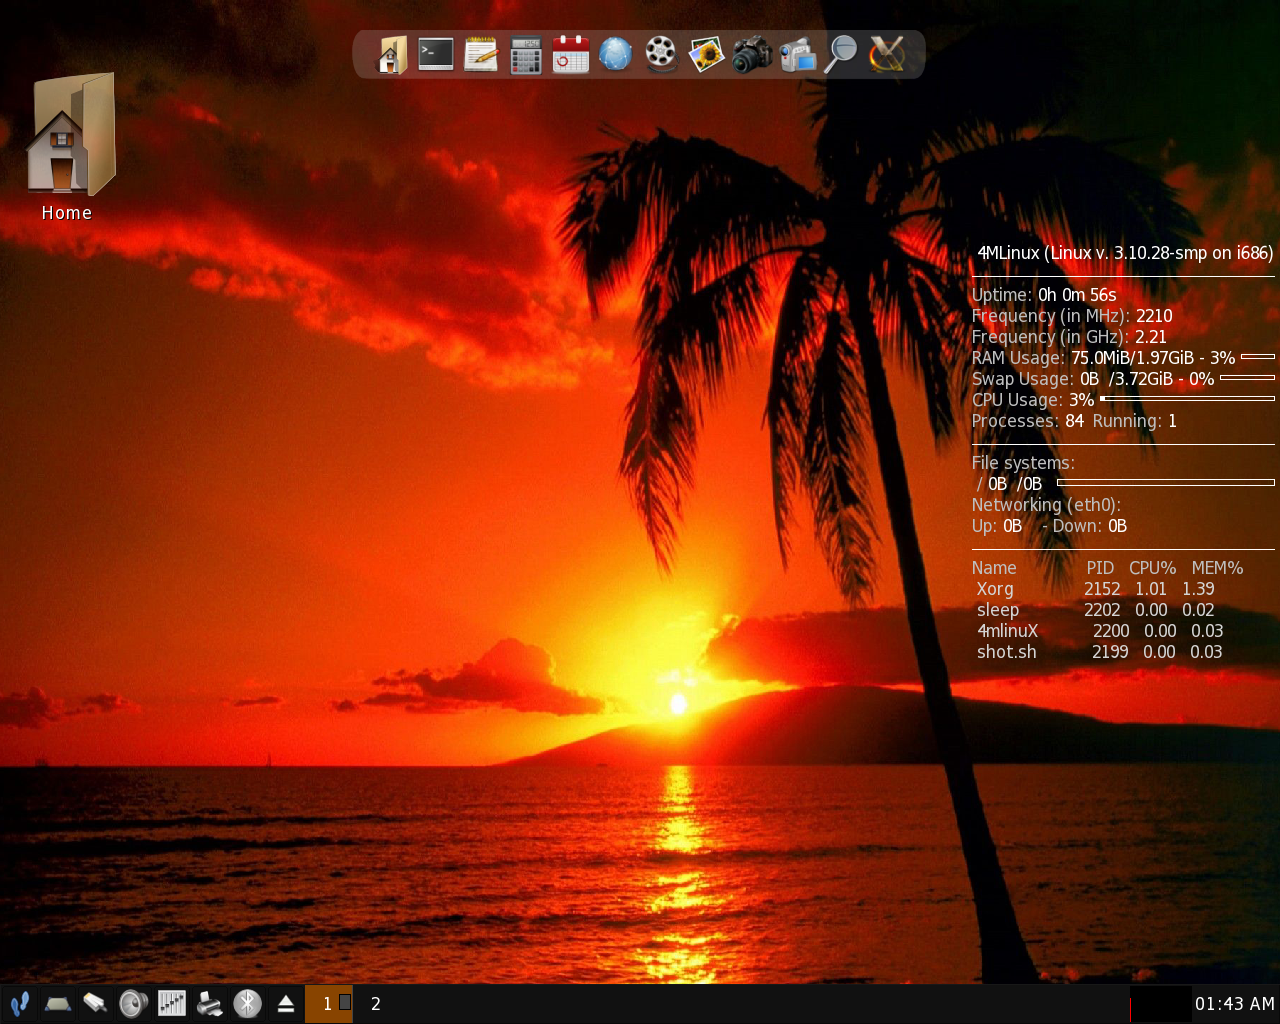This screenshot has height=1024, width=1280.
Task: Click the 'Networking (eth0):' label
Action: pyautogui.click(x=1046, y=505)
